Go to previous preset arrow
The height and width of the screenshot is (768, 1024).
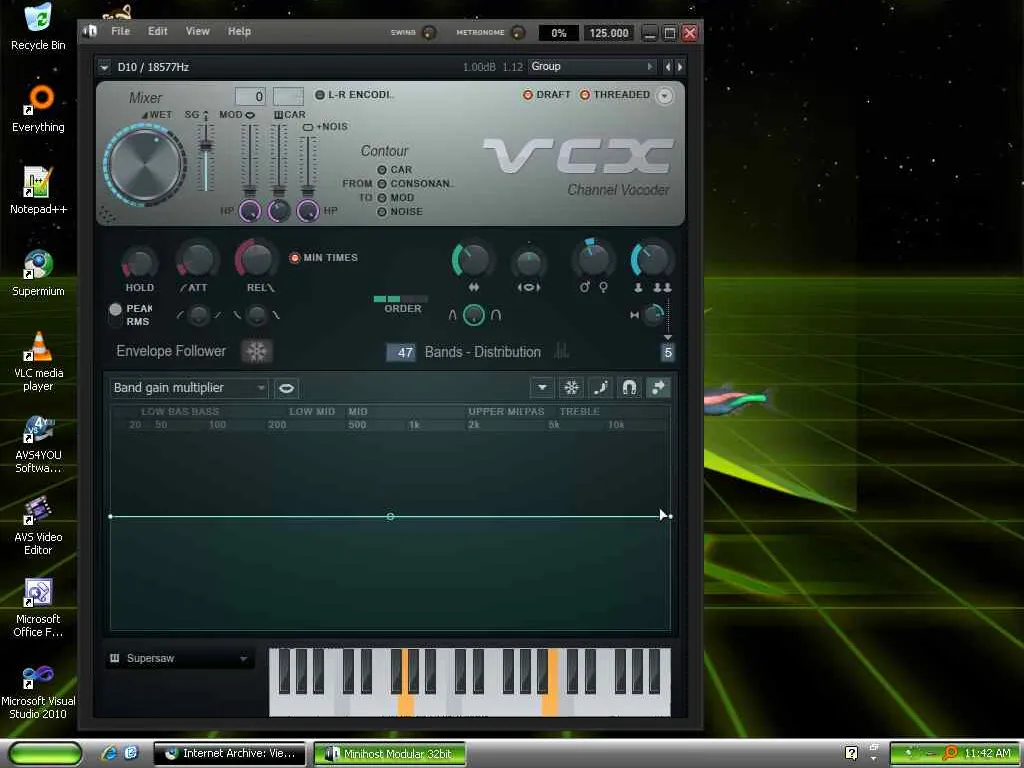(667, 67)
